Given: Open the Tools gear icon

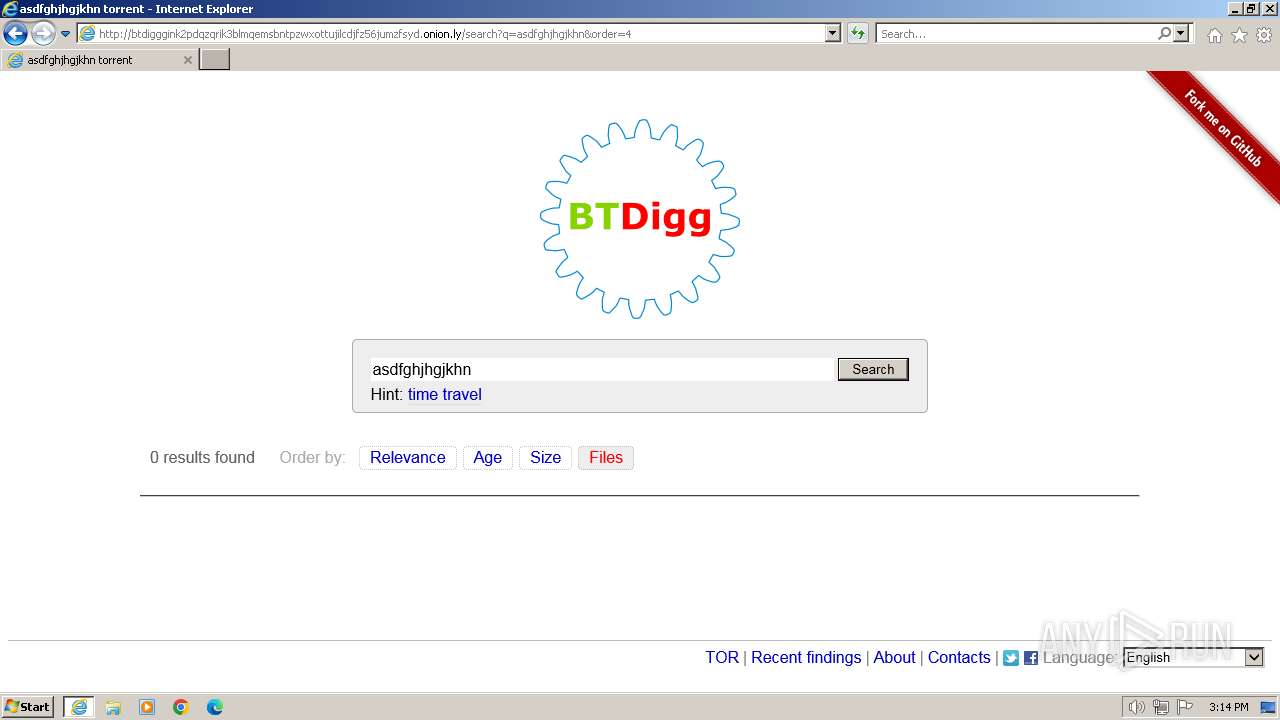Looking at the screenshot, I should (1264, 35).
